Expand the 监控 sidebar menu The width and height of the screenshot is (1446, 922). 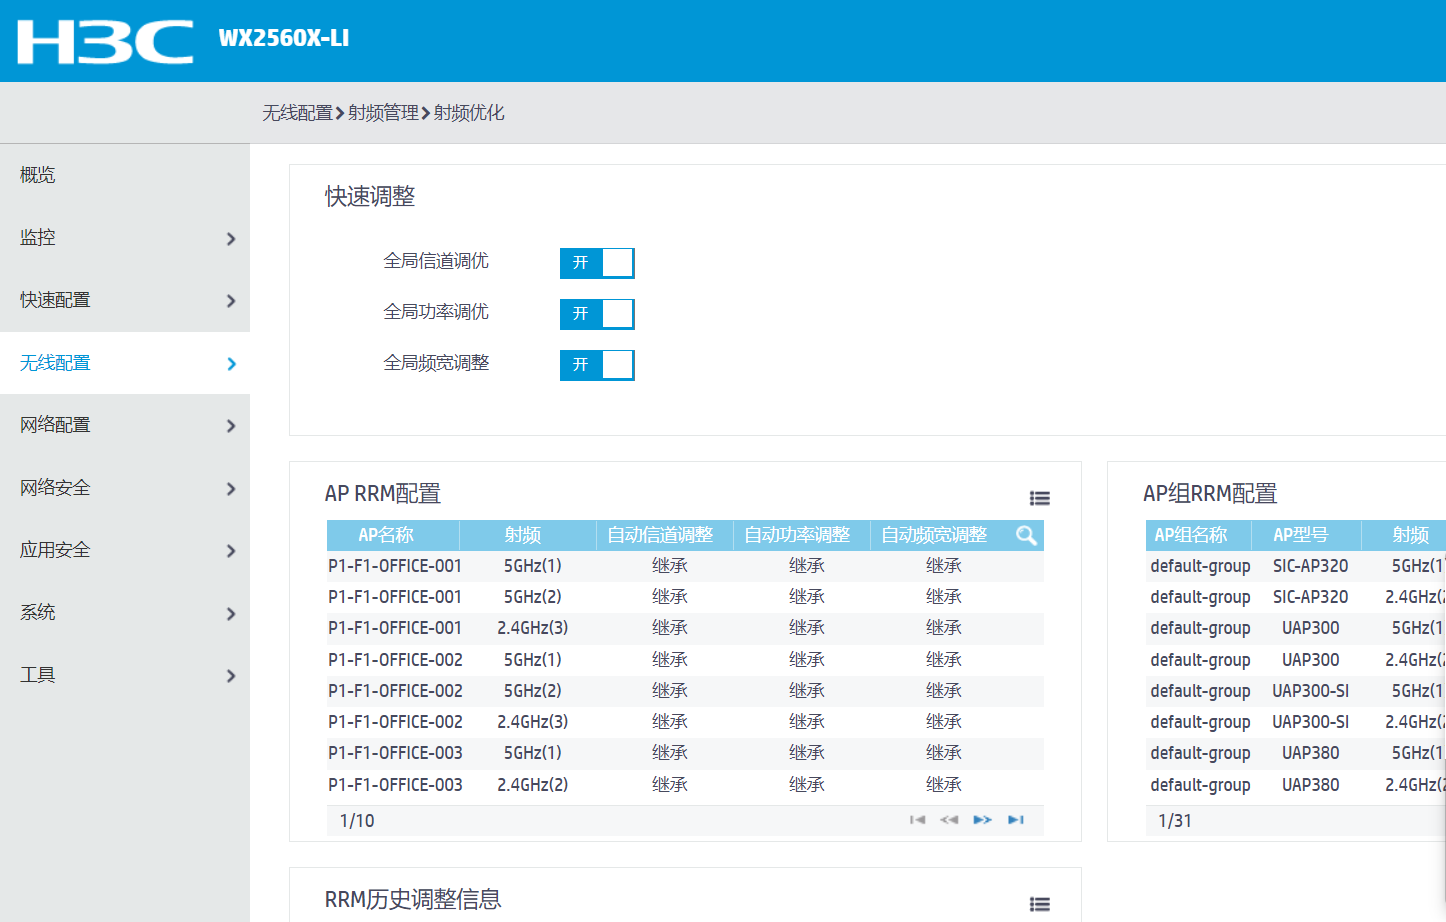click(x=124, y=238)
